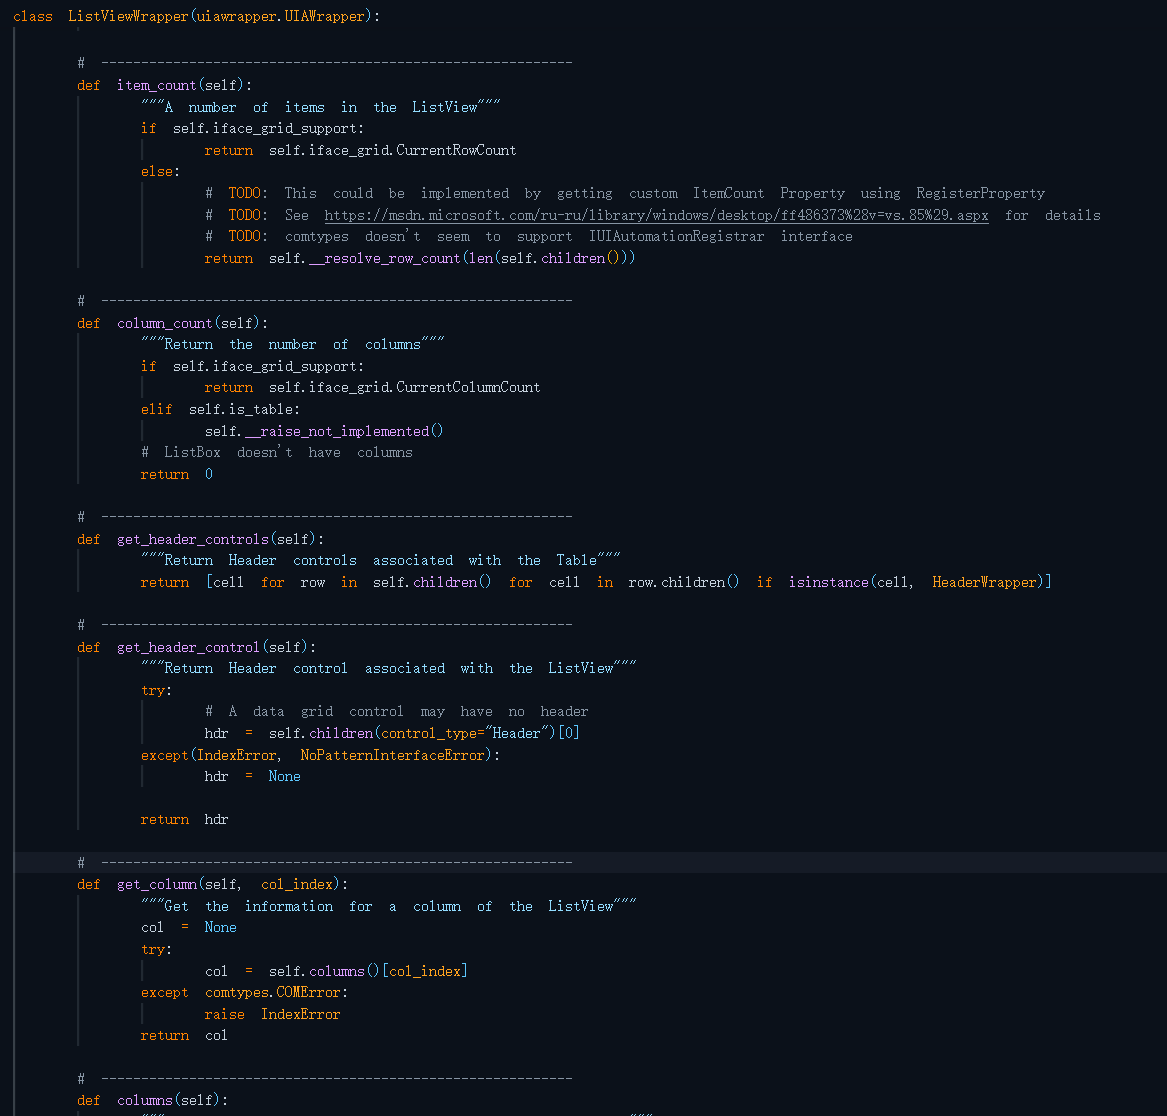Click the TODO comment about IUIAutomationRegistrar interface
1167x1116 pixels.
coord(529,237)
